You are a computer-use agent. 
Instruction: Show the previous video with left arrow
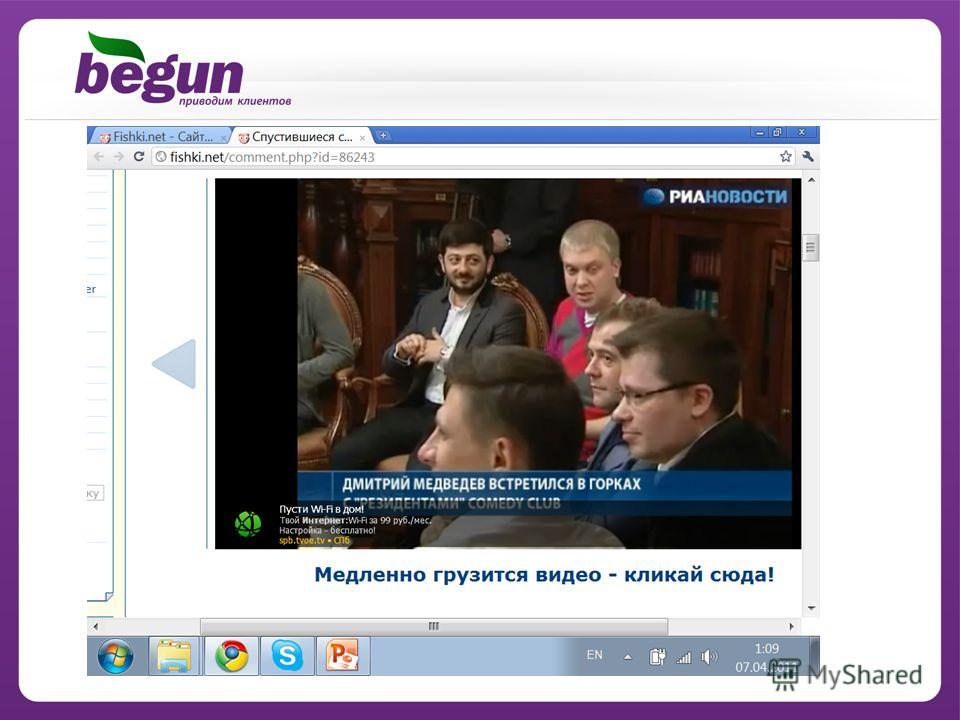click(x=174, y=364)
